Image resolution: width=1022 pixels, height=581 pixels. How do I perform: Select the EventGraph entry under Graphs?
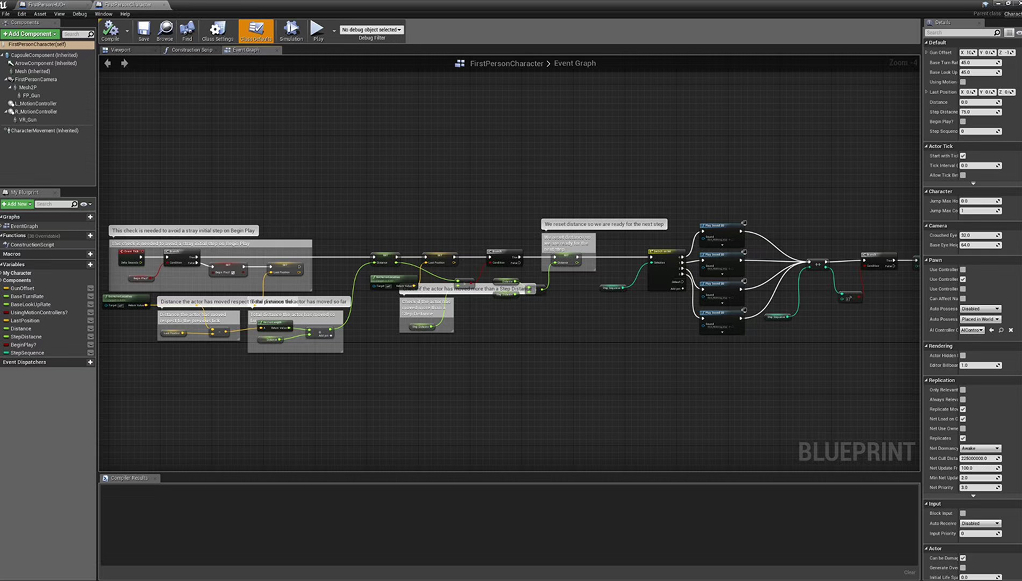coord(24,226)
